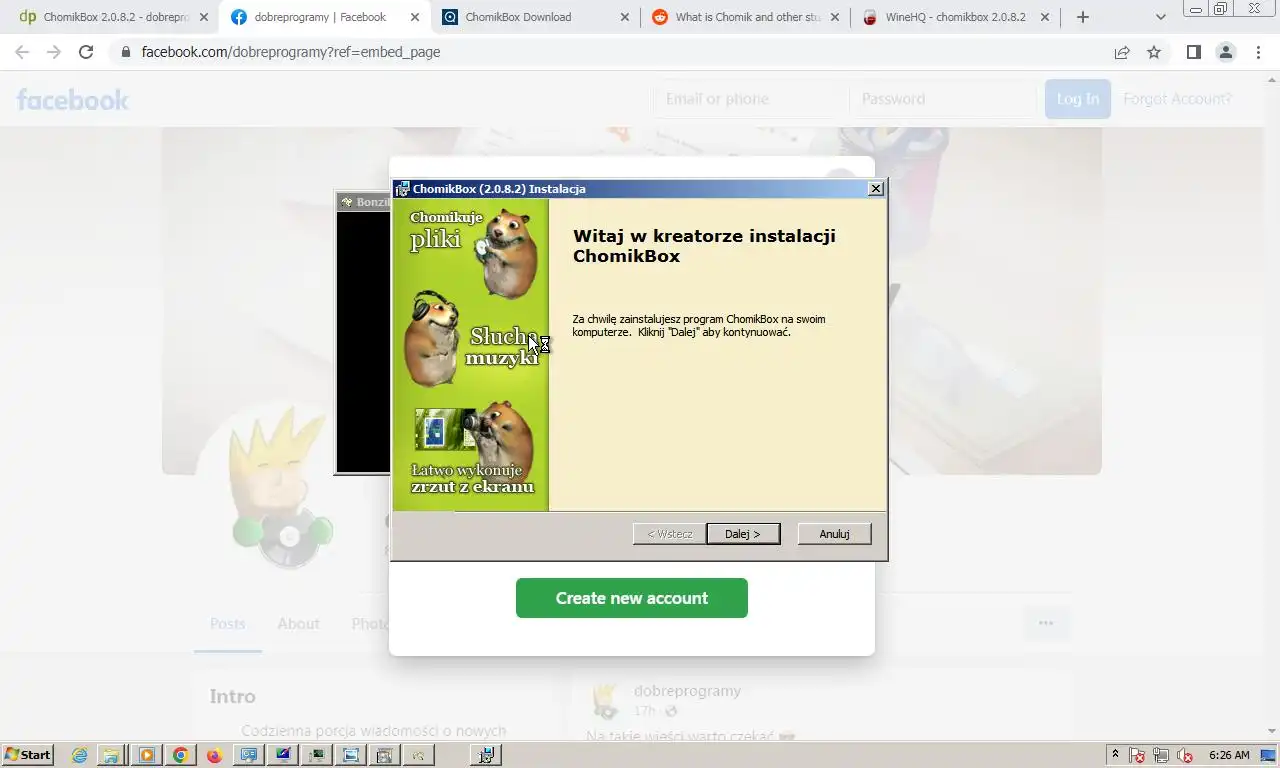Click the address bar URL

(291, 52)
